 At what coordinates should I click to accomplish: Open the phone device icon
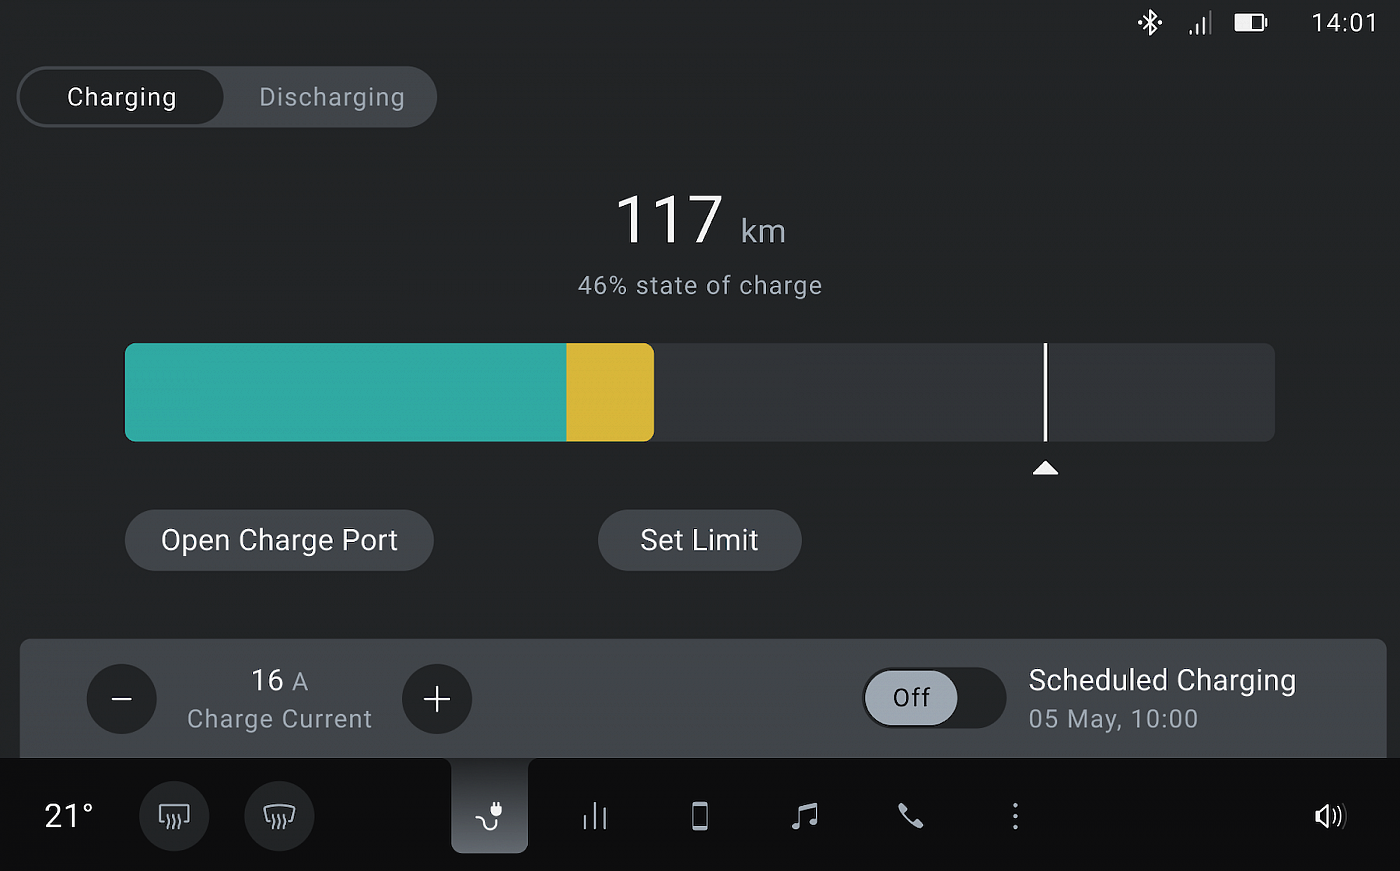[x=700, y=816]
